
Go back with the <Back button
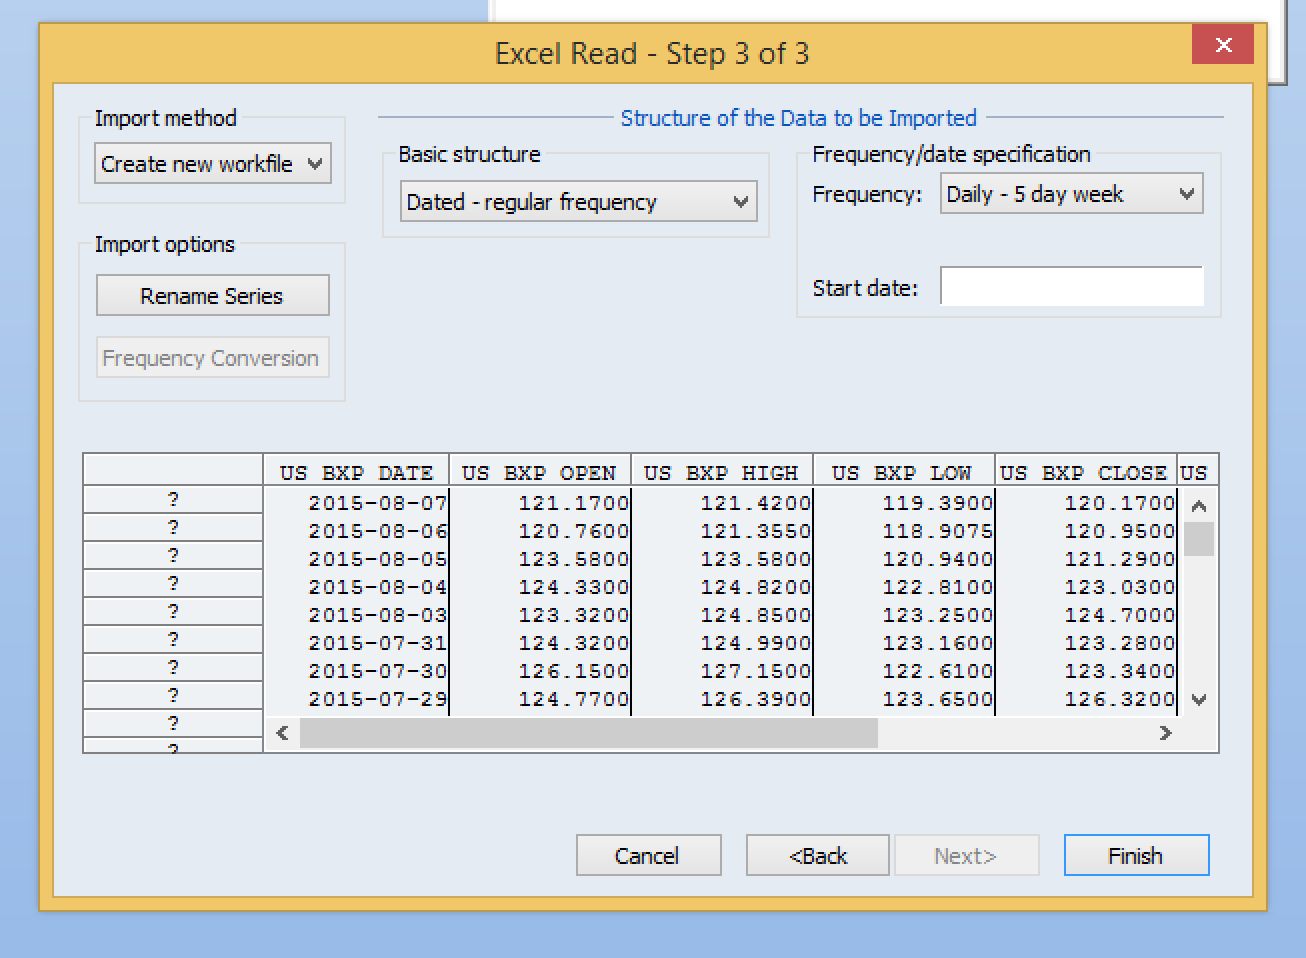point(817,856)
